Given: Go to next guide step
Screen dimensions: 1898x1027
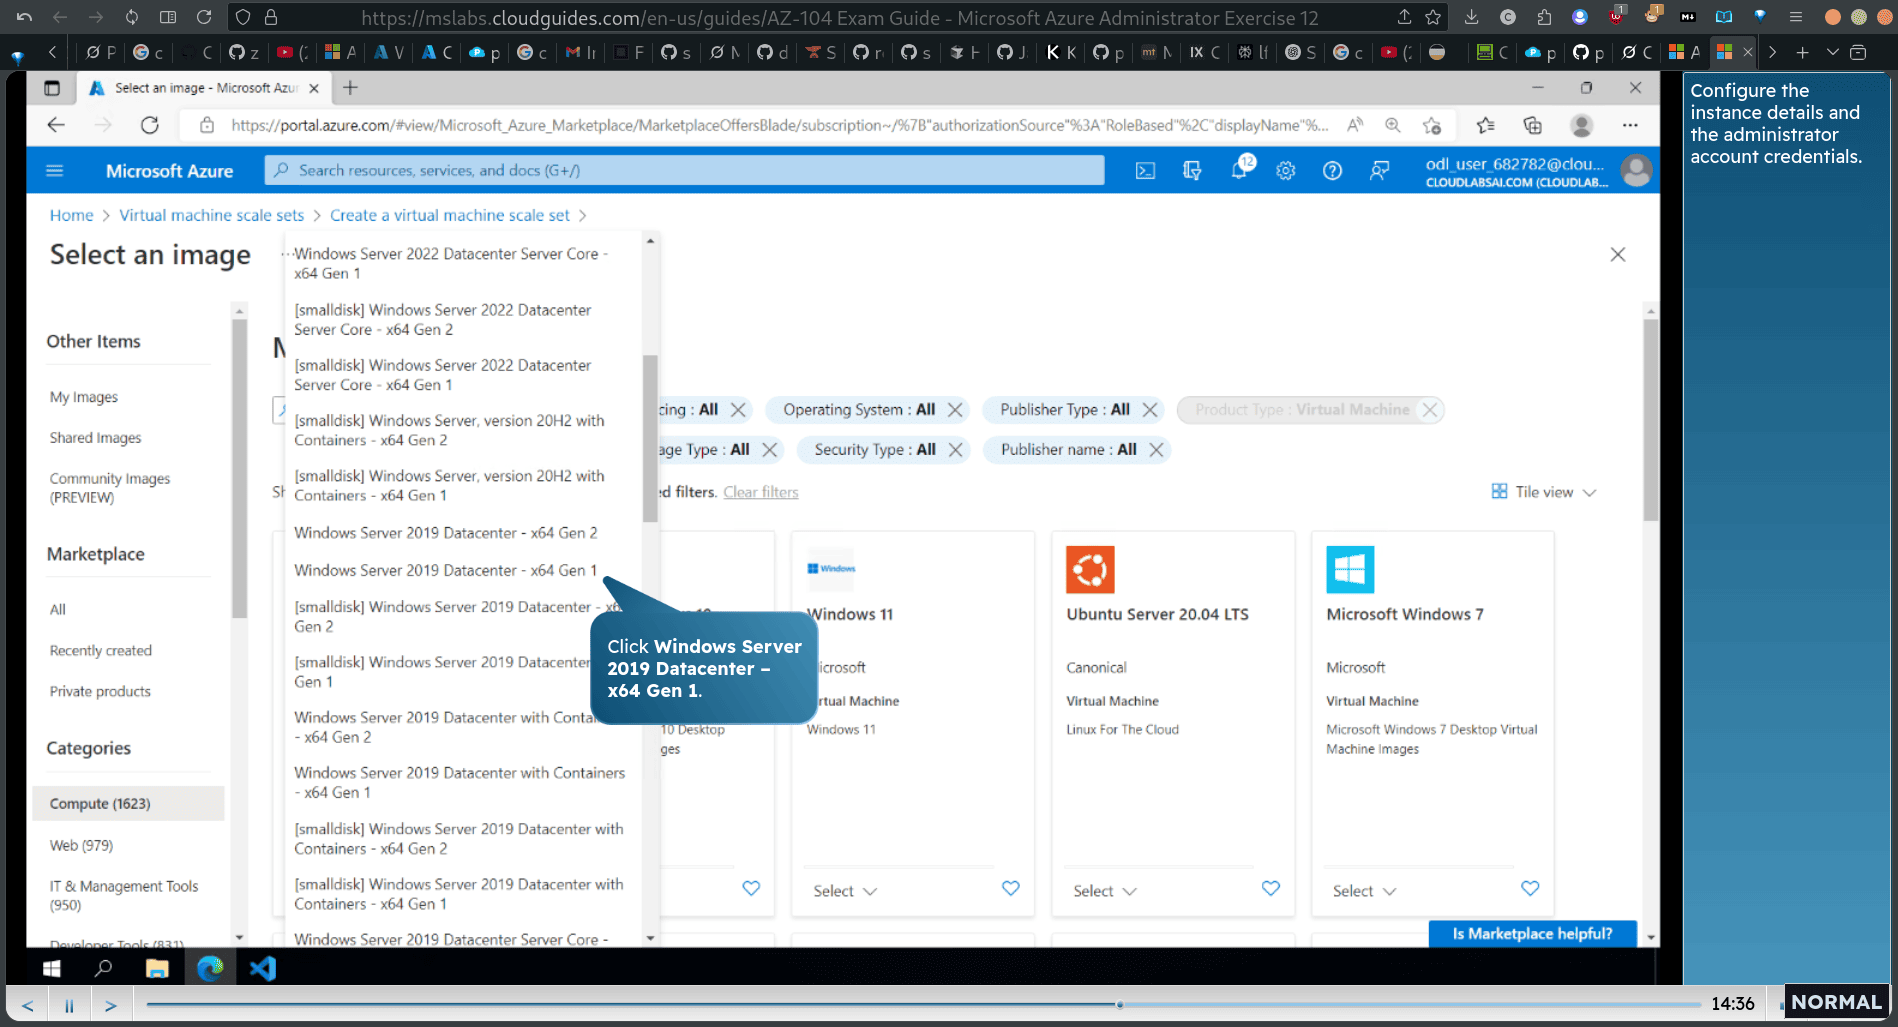Looking at the screenshot, I should pos(111,1006).
